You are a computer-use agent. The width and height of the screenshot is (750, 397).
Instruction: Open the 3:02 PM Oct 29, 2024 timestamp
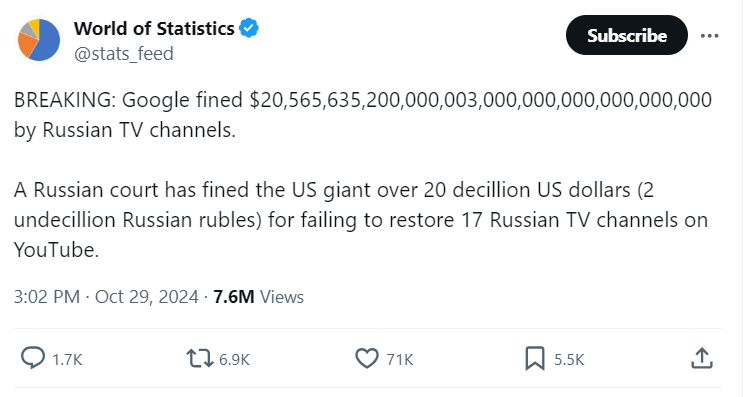[x=106, y=297]
